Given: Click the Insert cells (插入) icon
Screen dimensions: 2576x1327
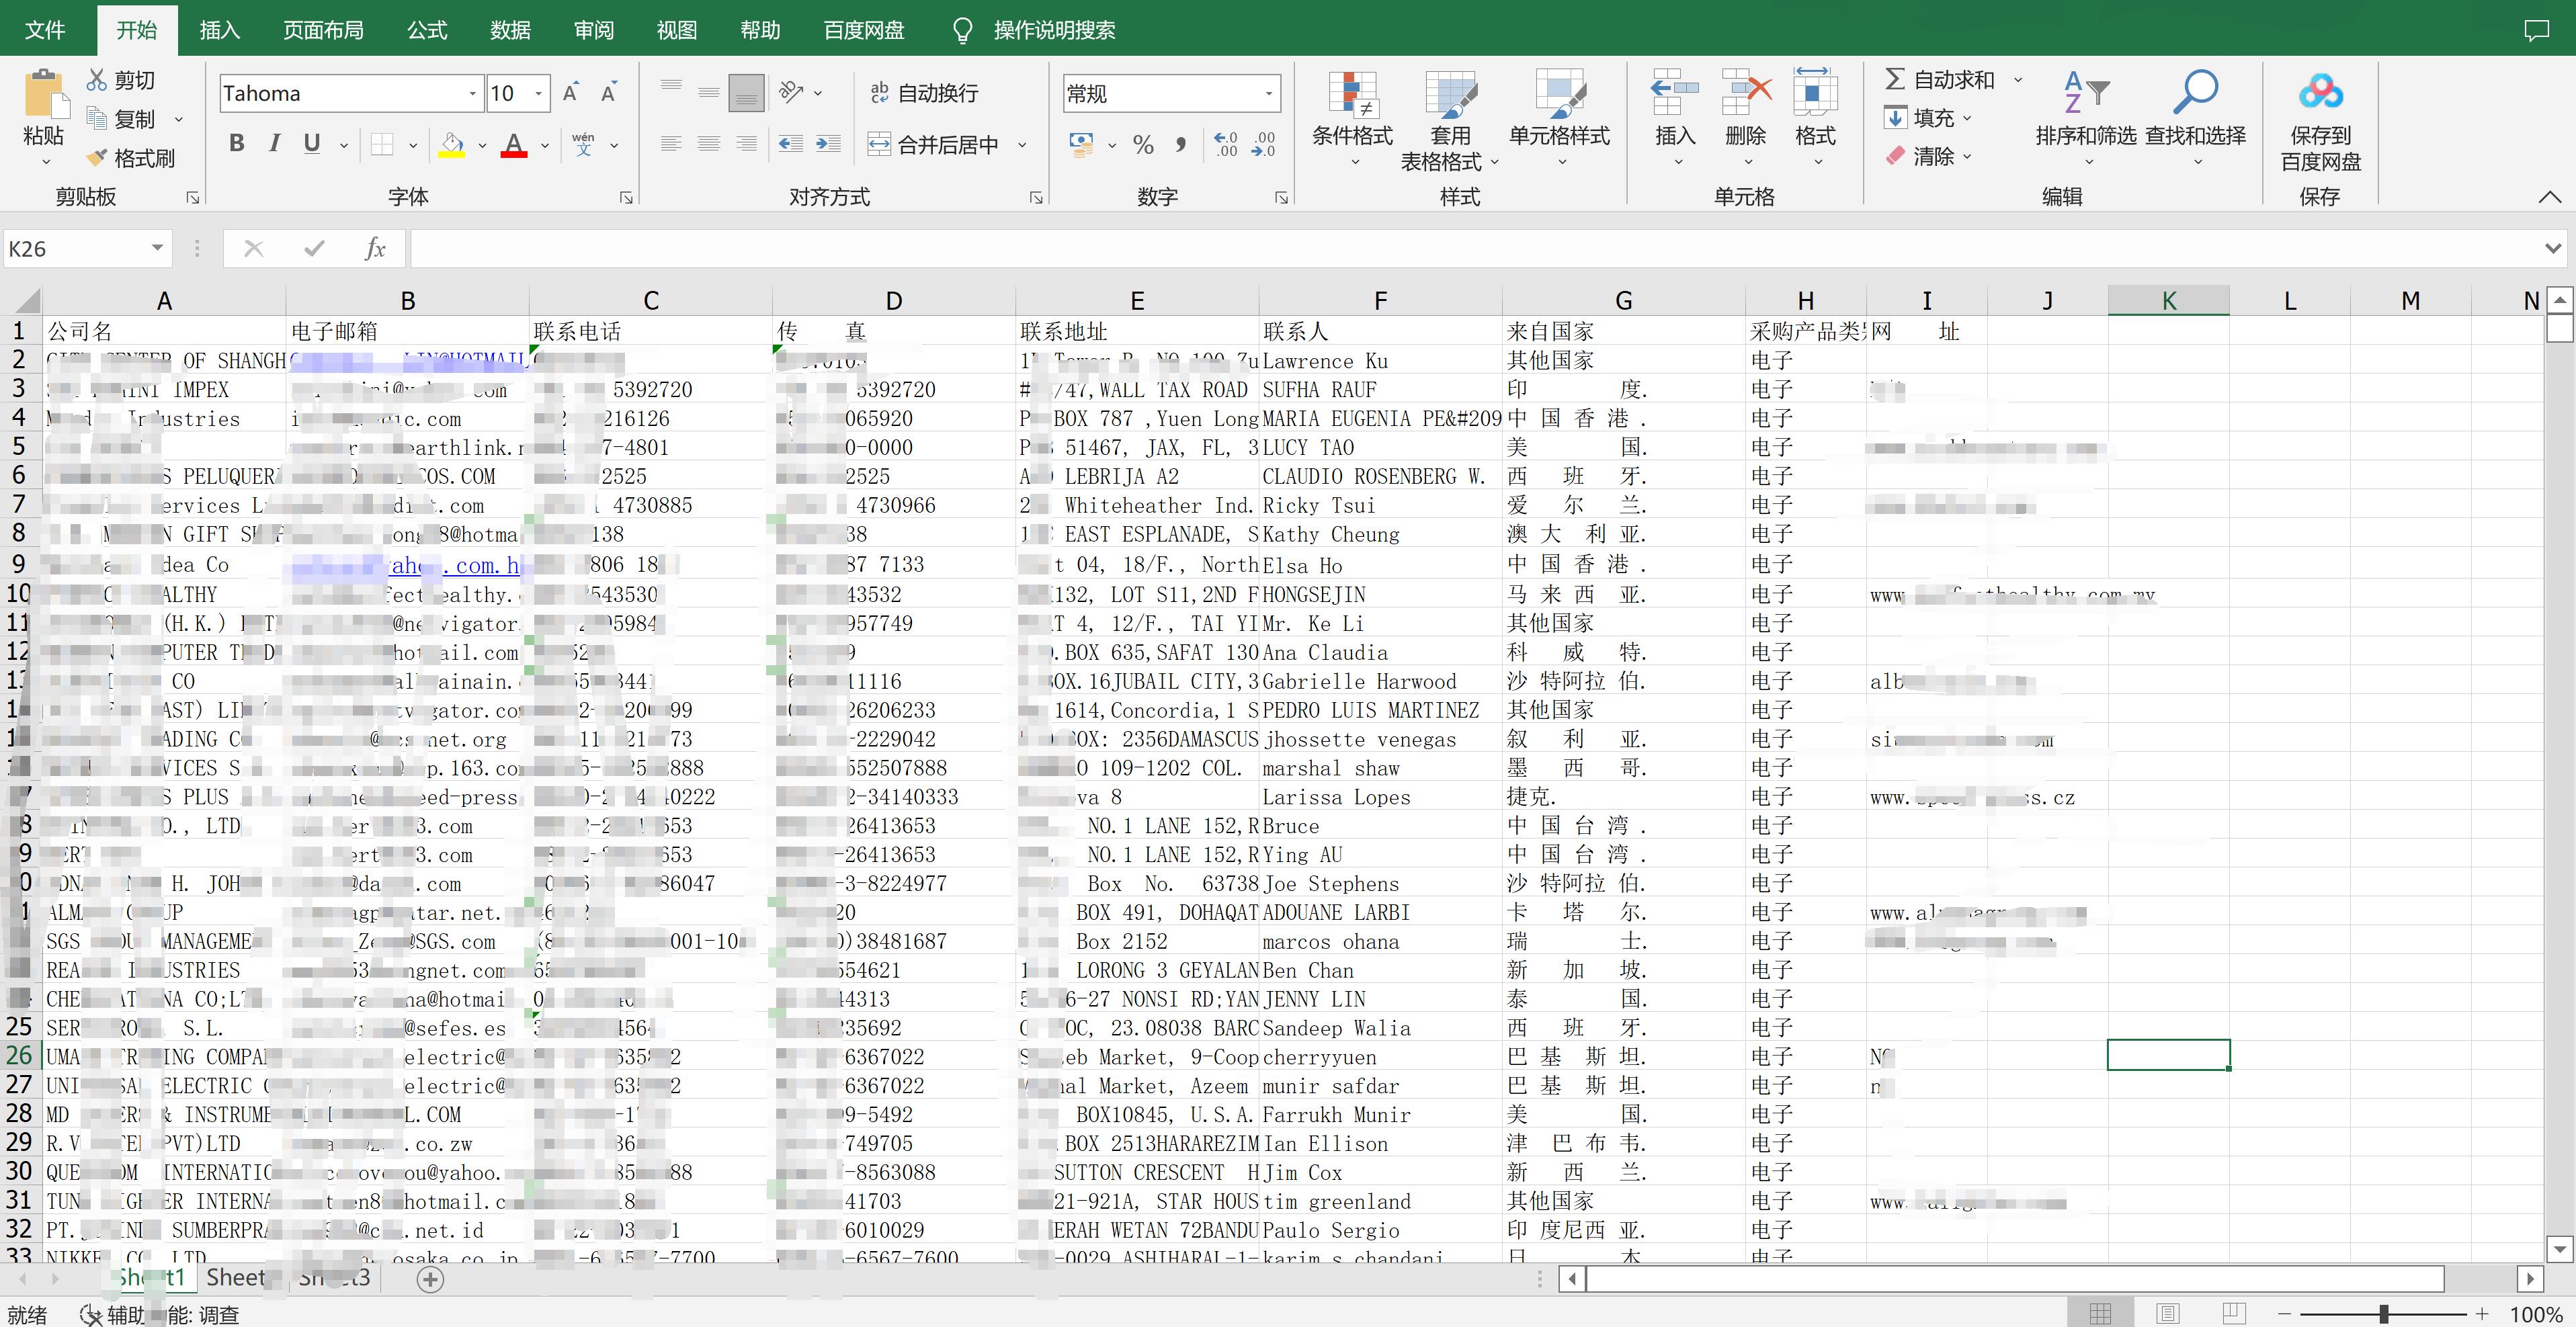Looking at the screenshot, I should coord(1675,95).
